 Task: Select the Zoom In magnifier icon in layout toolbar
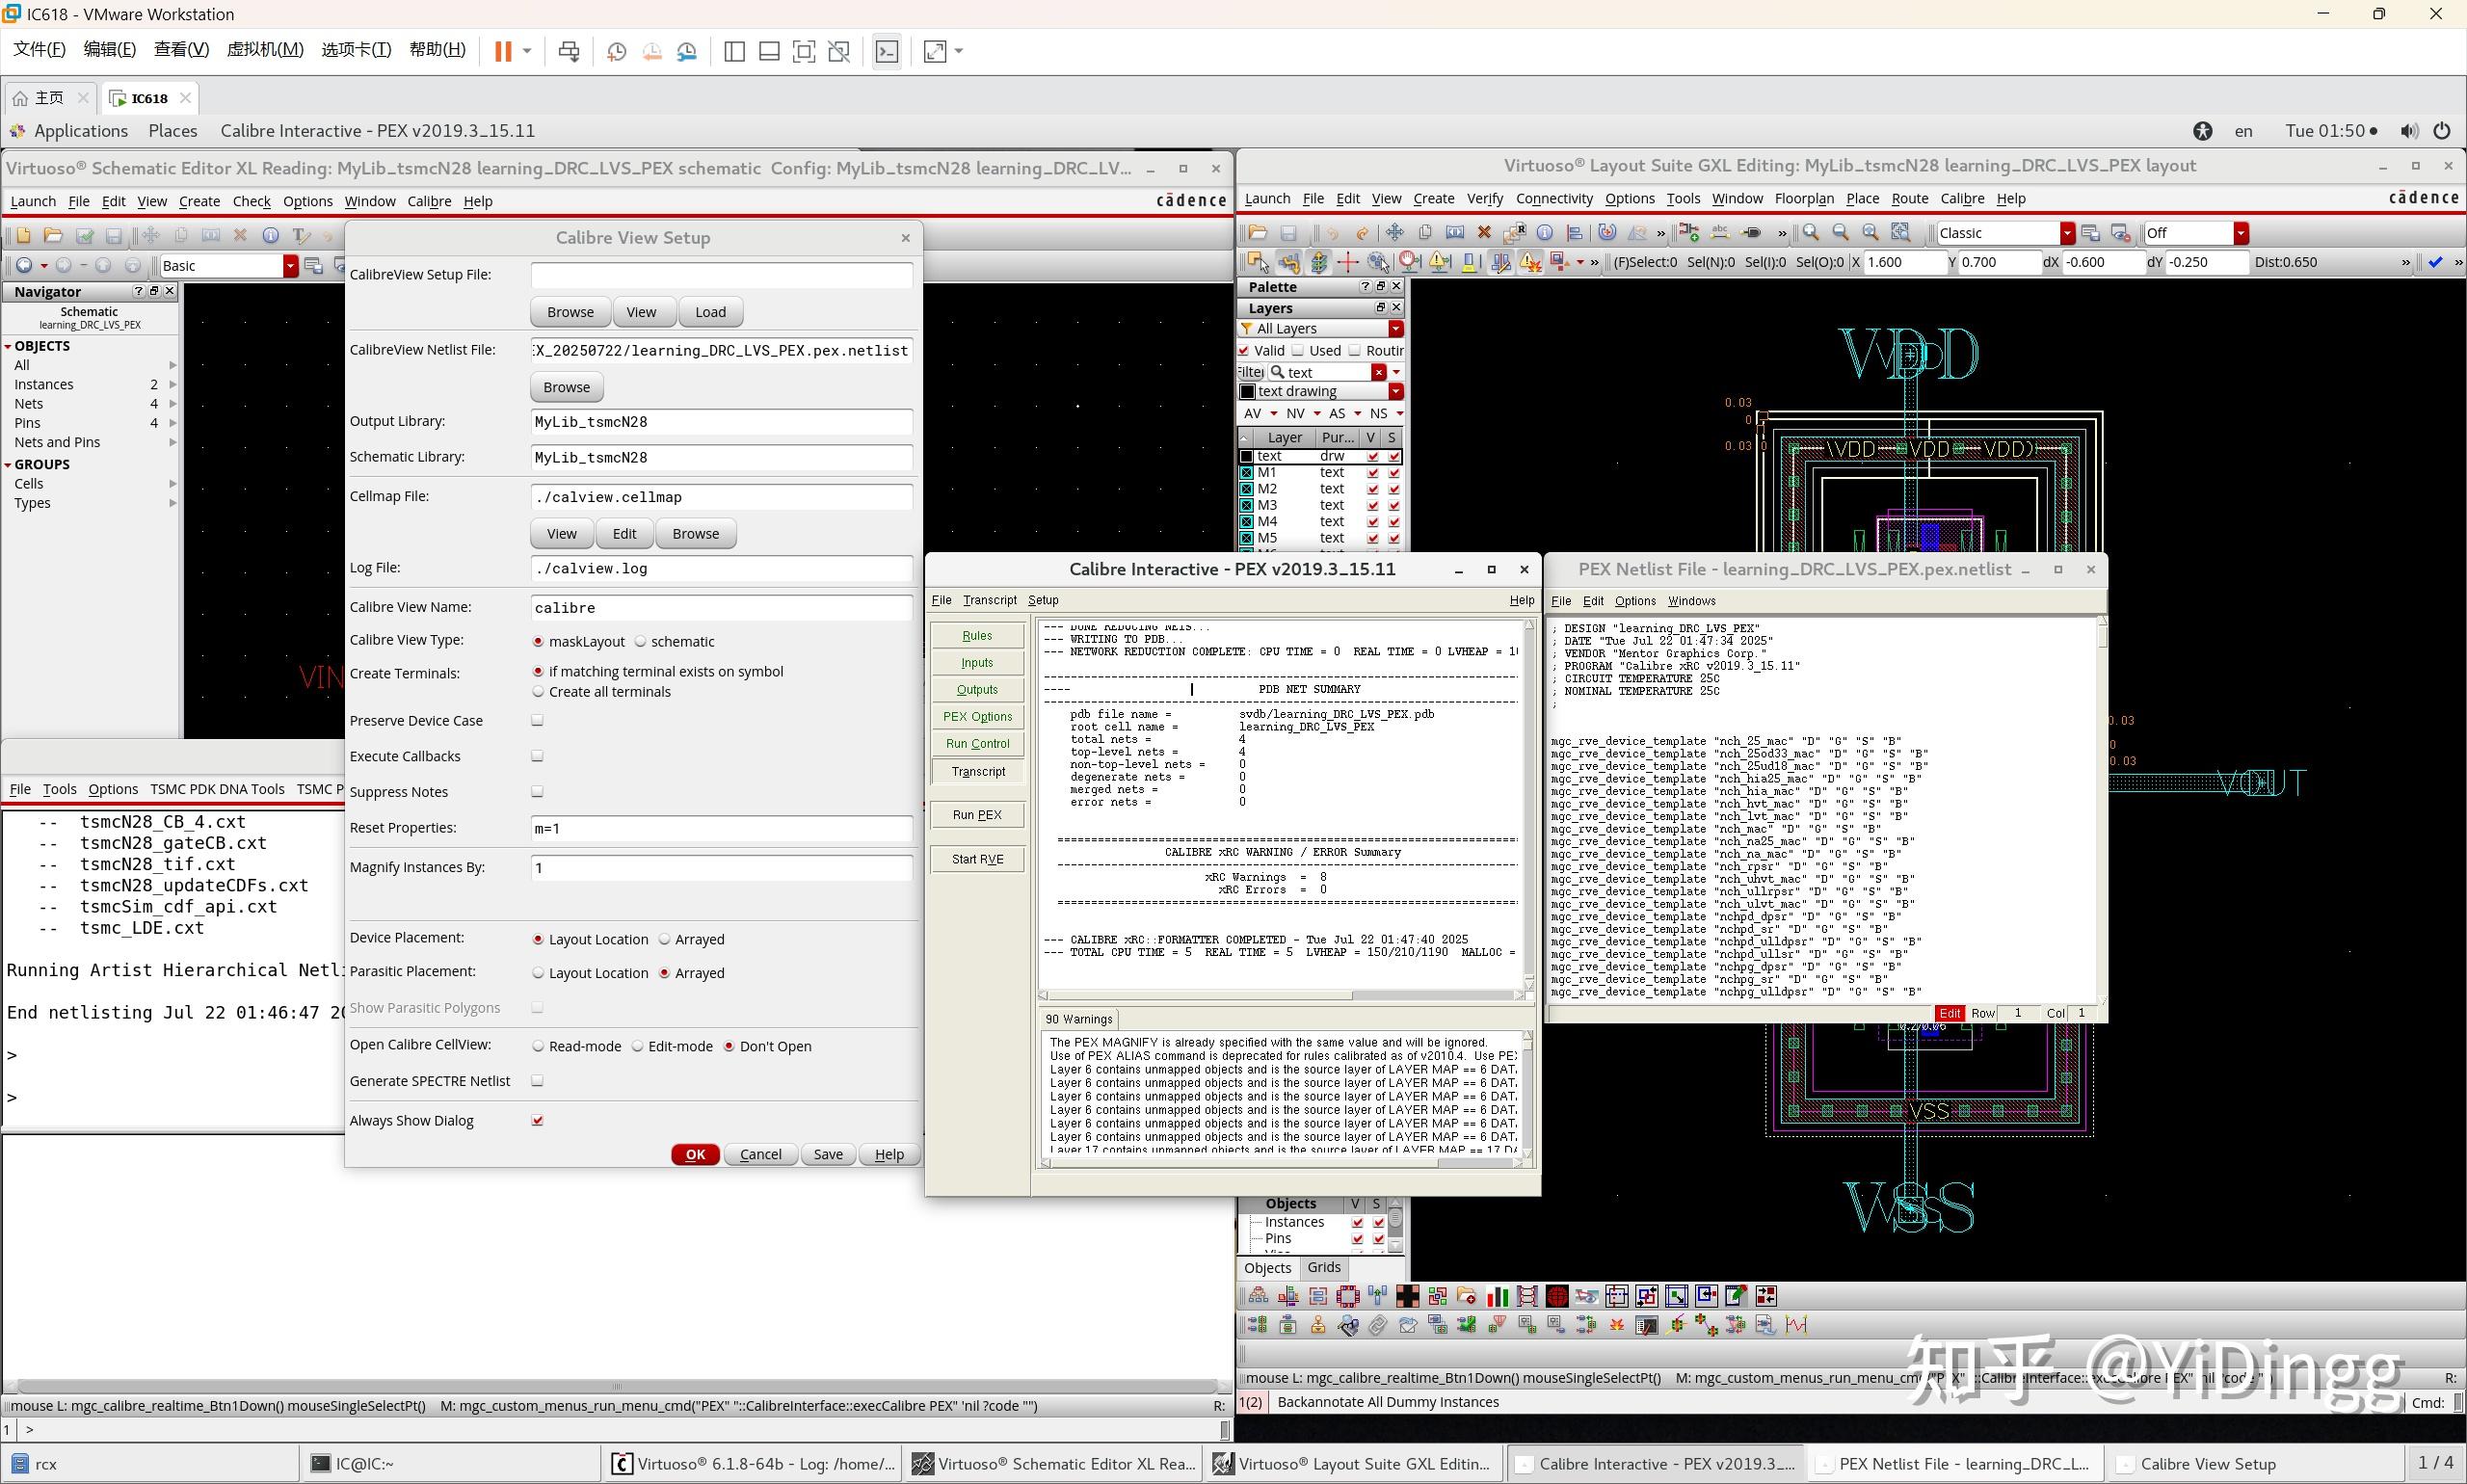pyautogui.click(x=1811, y=233)
